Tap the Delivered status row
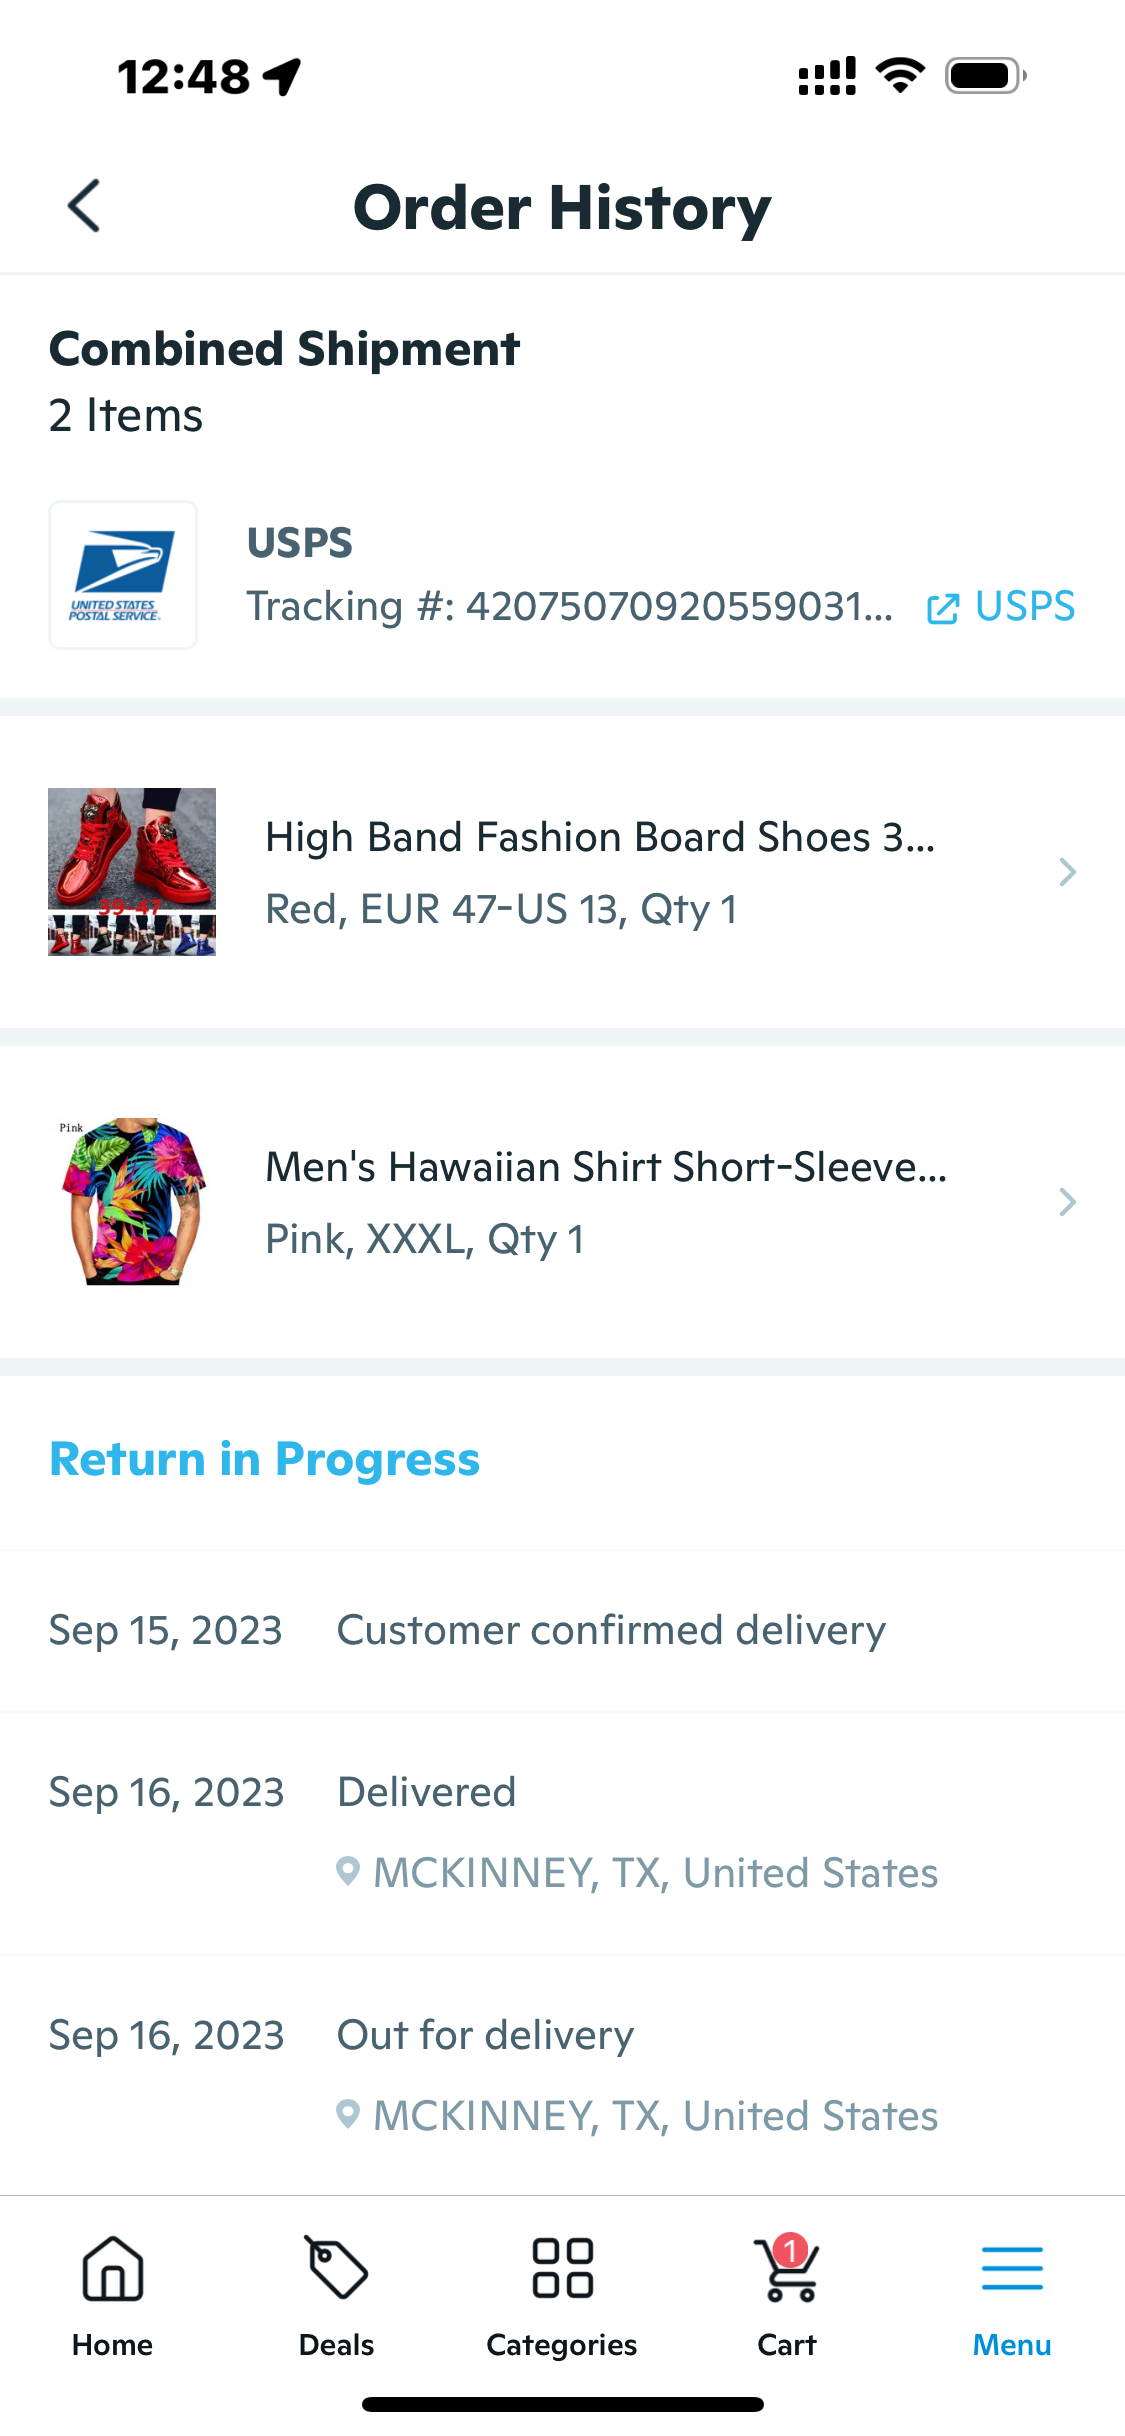 click(426, 1791)
